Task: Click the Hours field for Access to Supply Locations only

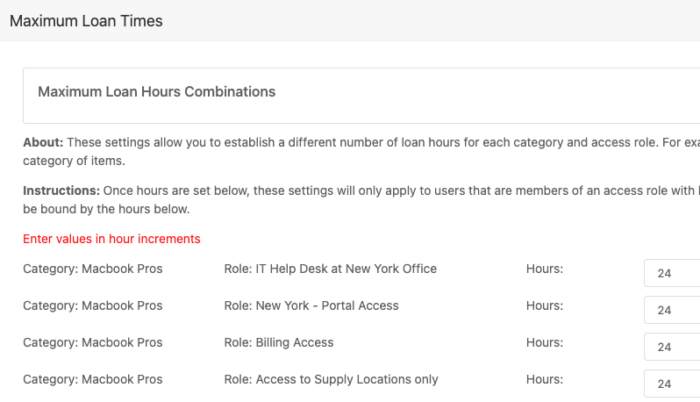Action: [x=672, y=384]
